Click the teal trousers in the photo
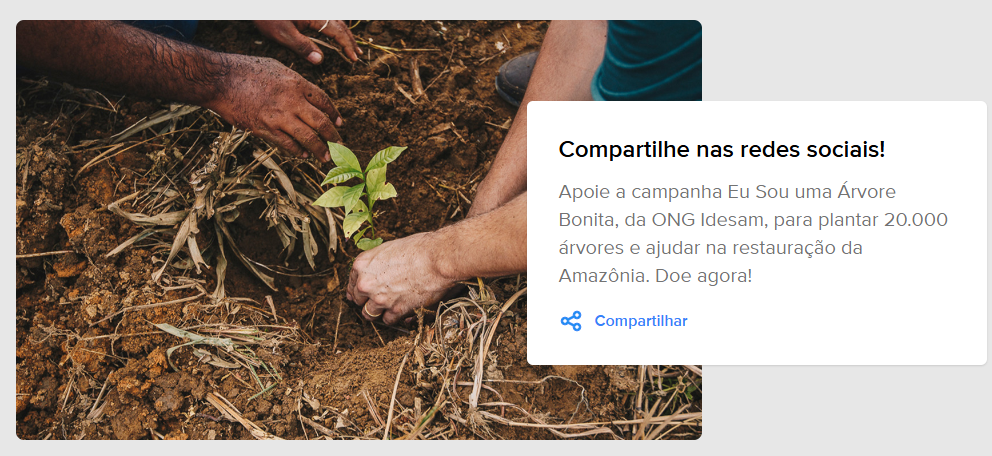The height and width of the screenshot is (456, 992). pos(648,60)
